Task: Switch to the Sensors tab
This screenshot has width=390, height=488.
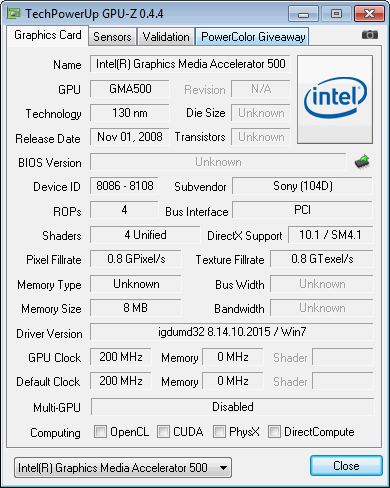Action: [x=112, y=37]
